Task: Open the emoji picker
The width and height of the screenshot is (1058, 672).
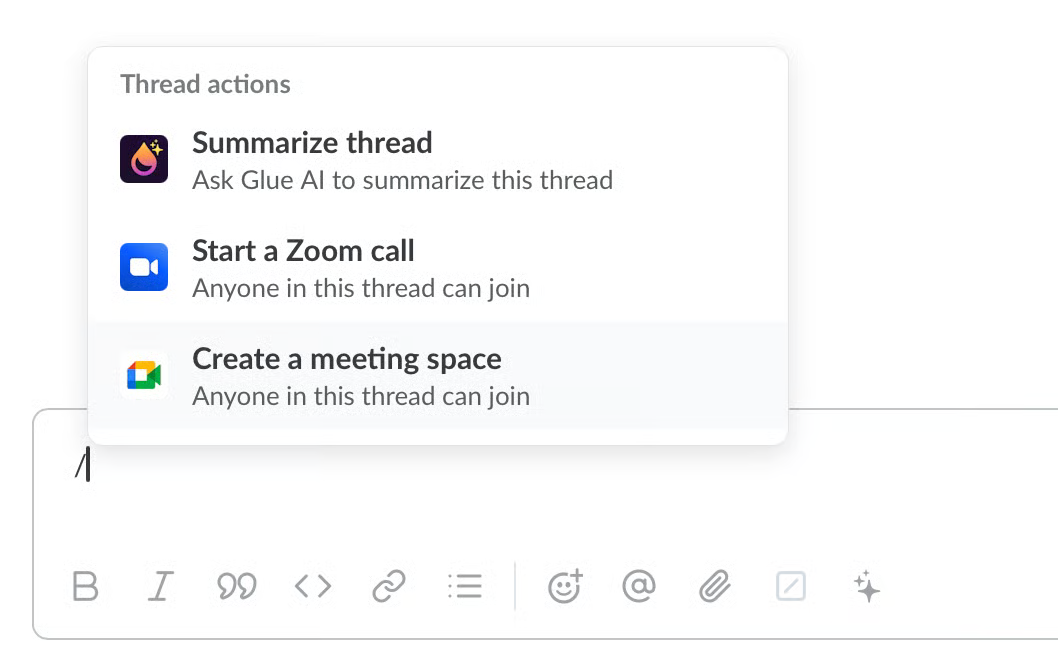Action: 565,586
